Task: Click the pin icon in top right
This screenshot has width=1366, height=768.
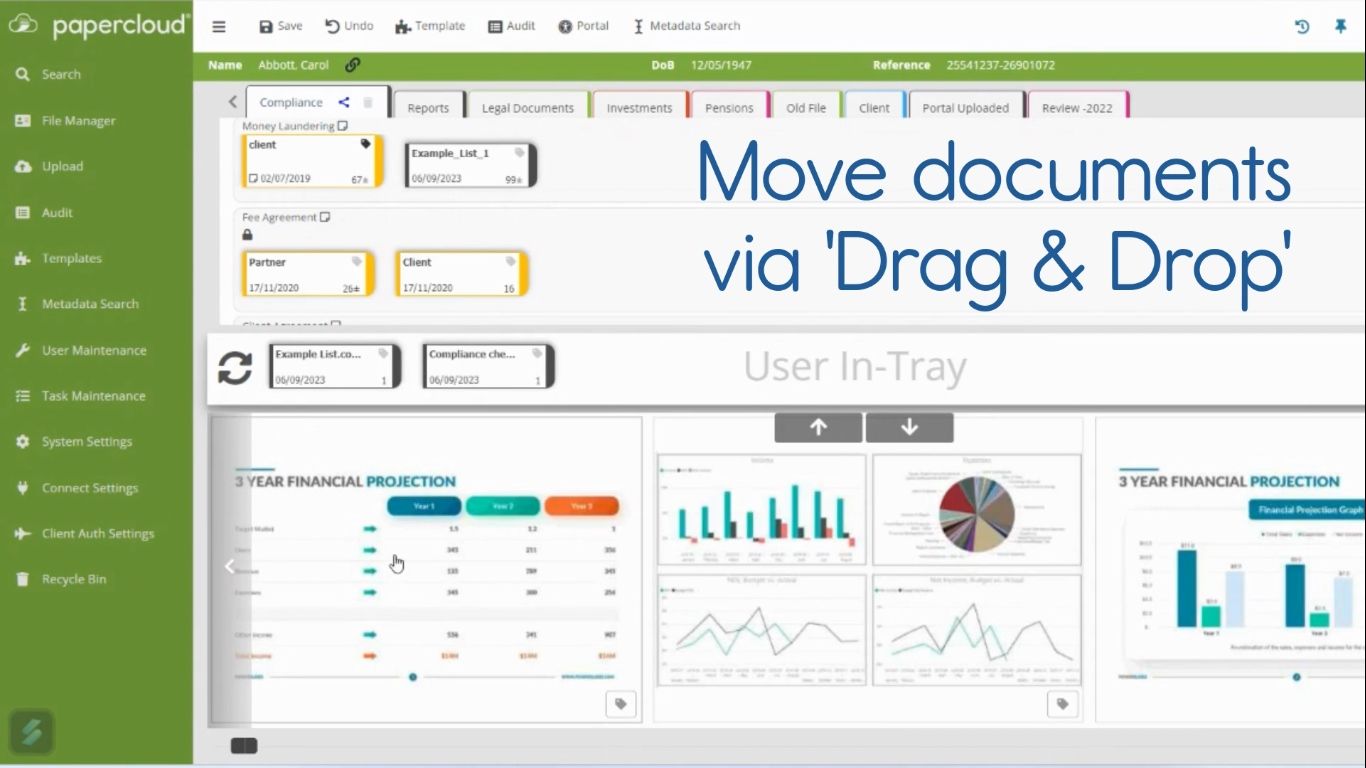Action: click(1340, 27)
